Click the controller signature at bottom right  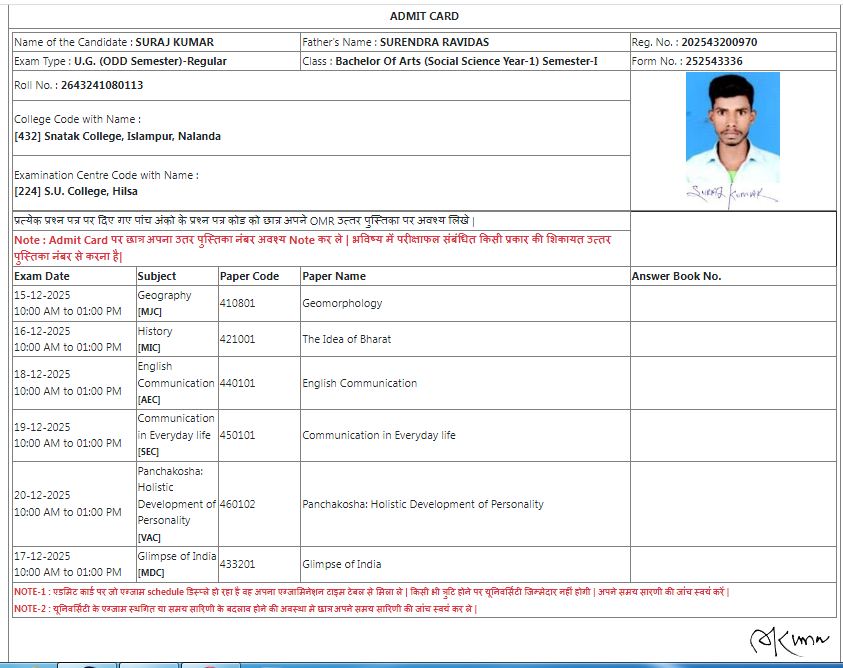pos(788,641)
